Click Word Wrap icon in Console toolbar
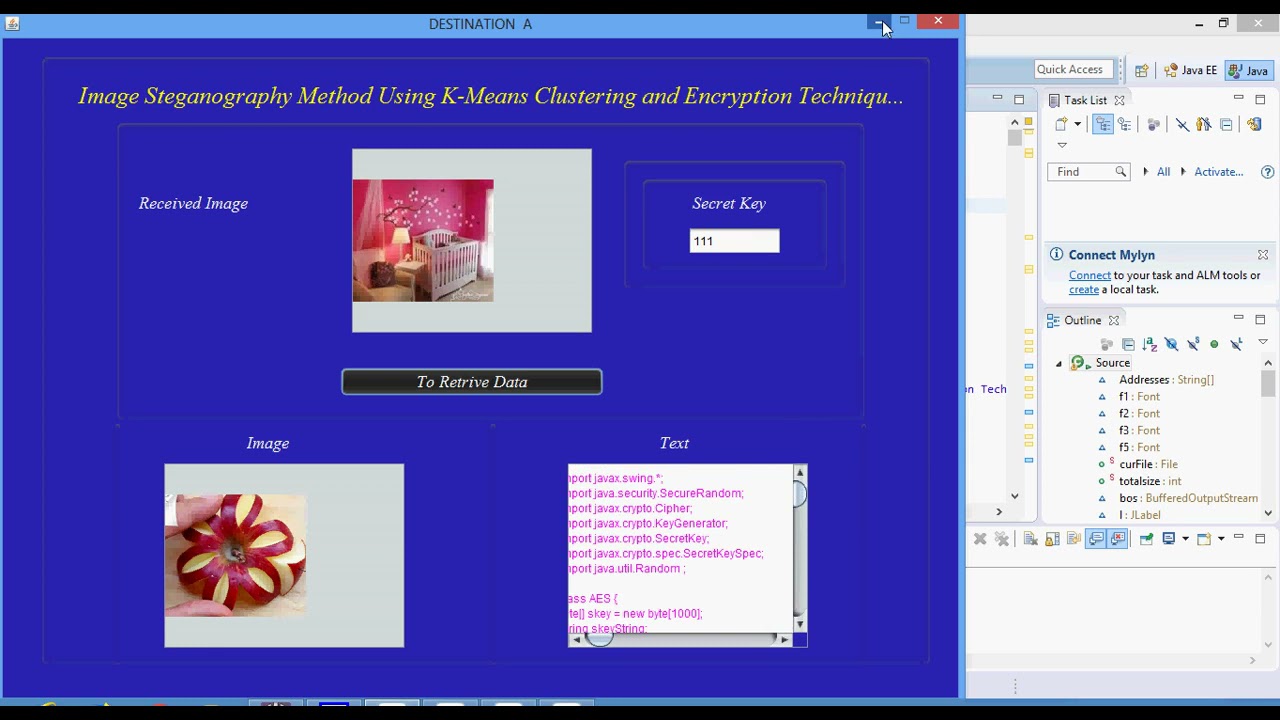1280x720 pixels. pyautogui.click(x=1074, y=539)
